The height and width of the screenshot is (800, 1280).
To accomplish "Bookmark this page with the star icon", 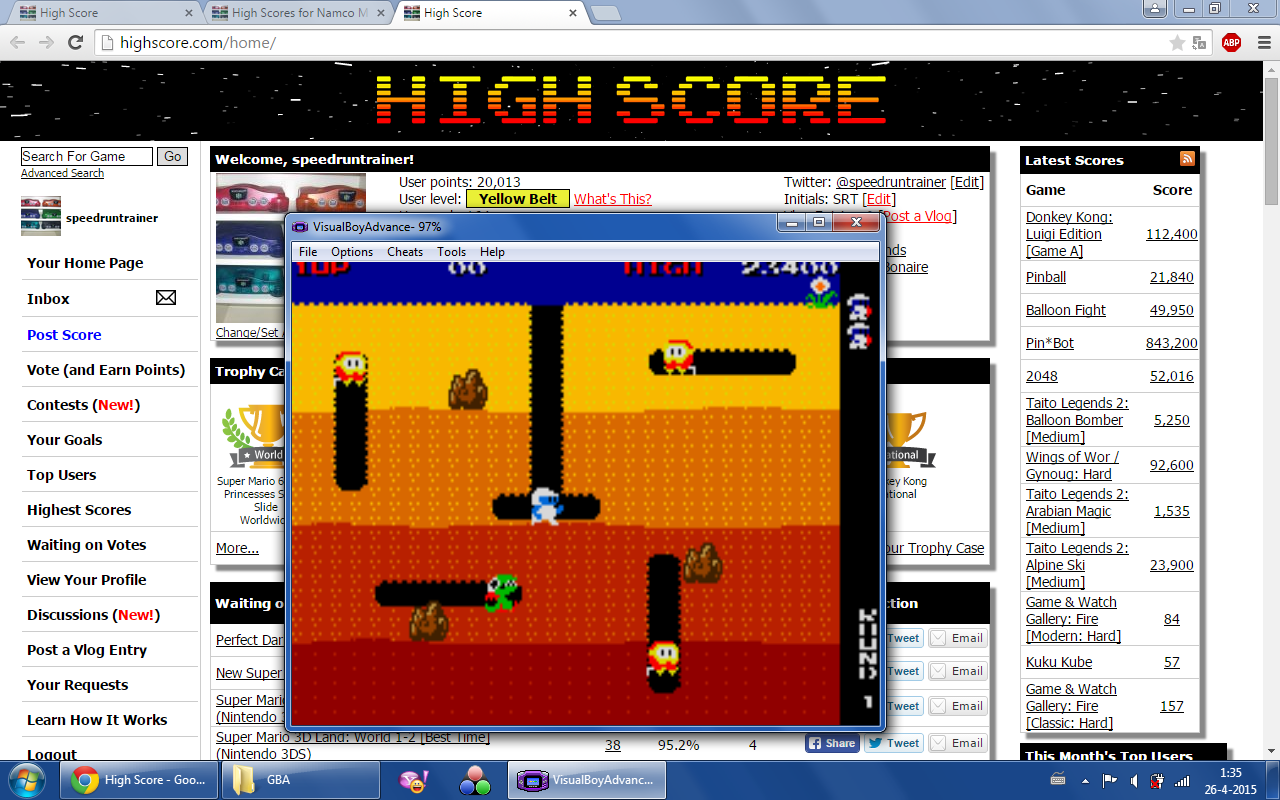I will 1177,42.
